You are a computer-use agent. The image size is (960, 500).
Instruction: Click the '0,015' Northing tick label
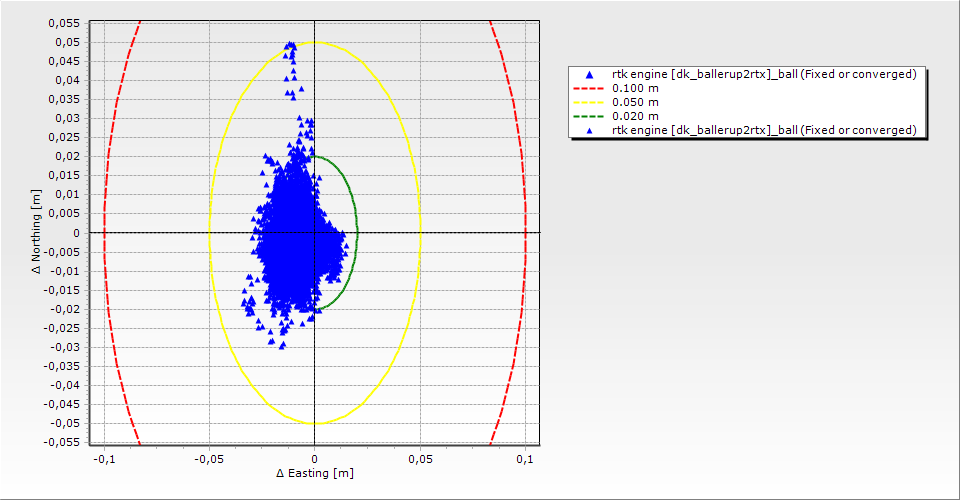(64, 175)
